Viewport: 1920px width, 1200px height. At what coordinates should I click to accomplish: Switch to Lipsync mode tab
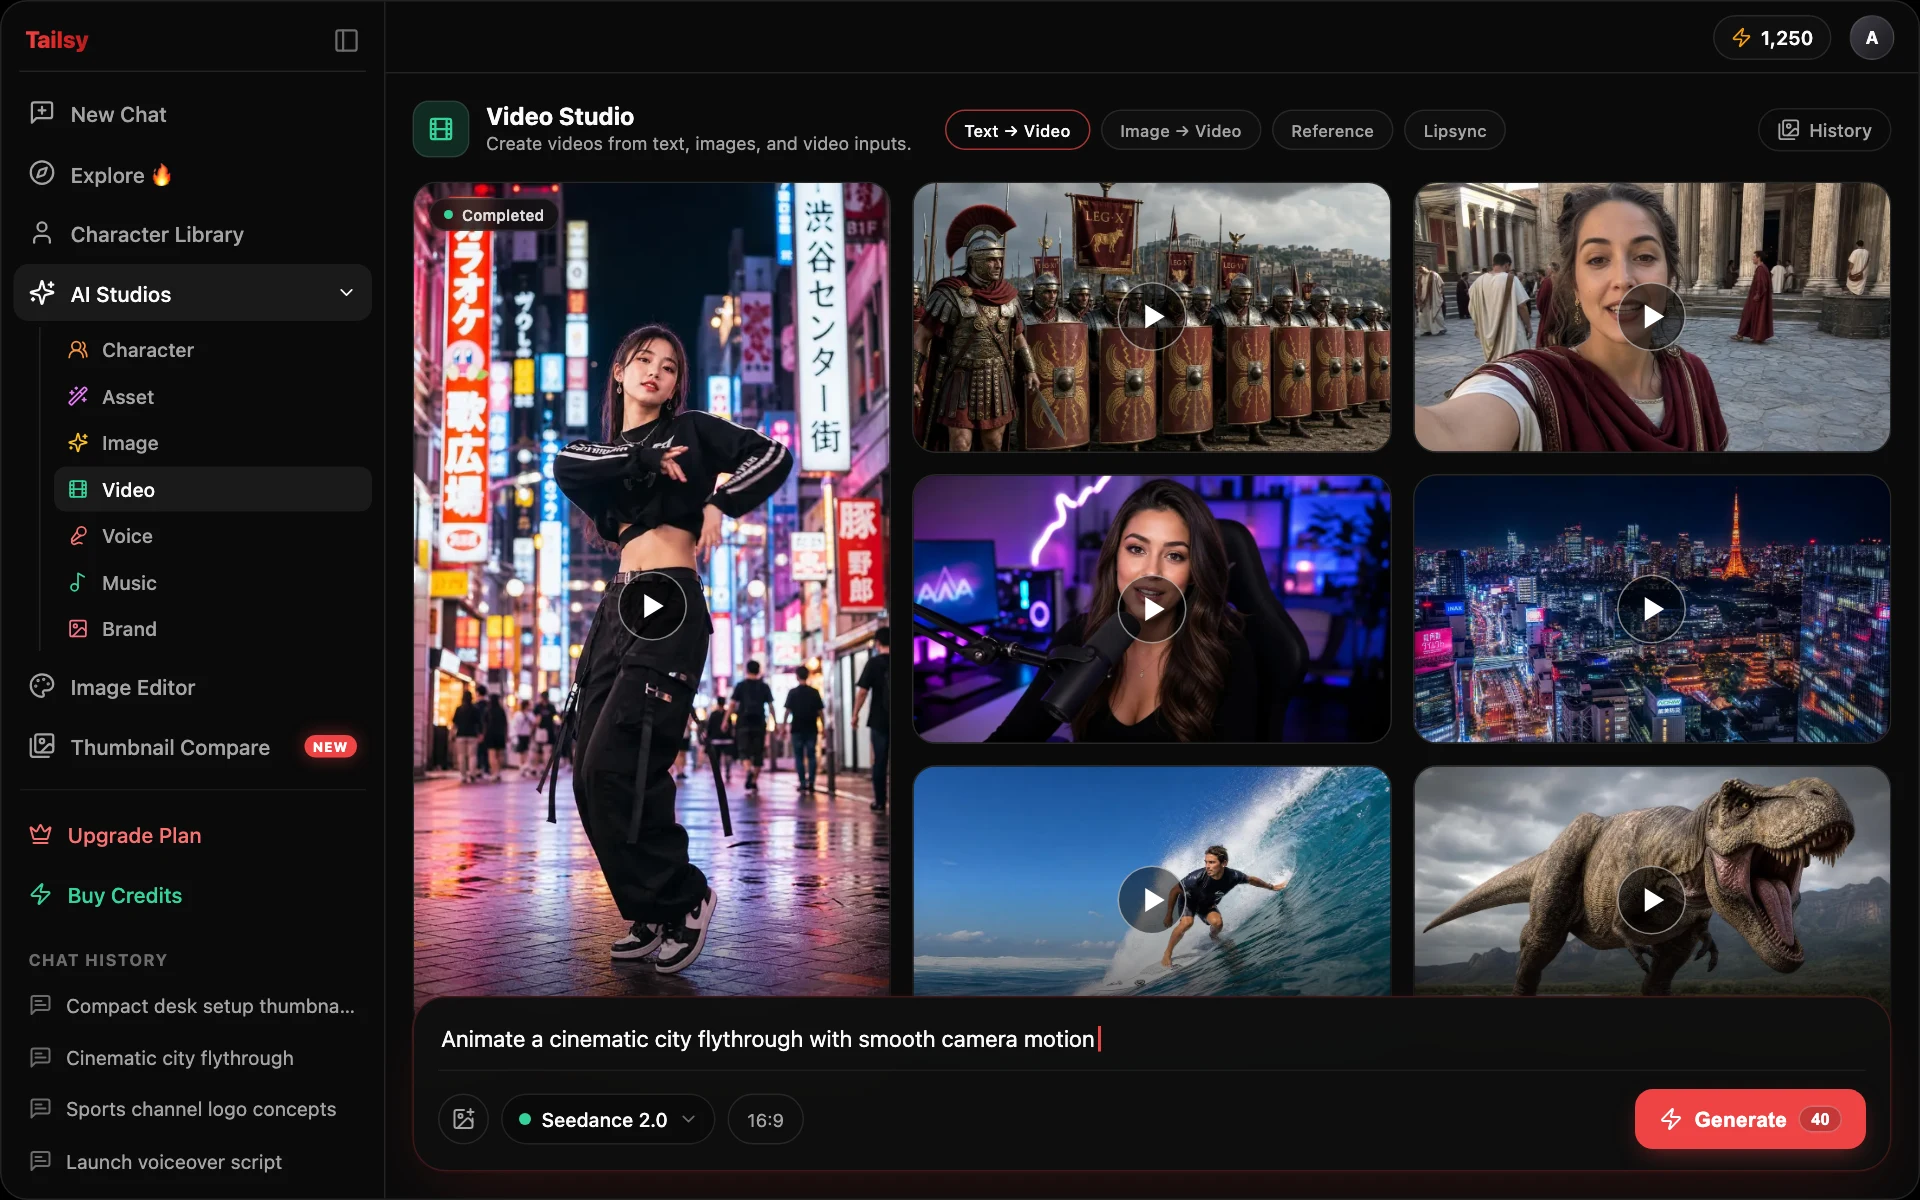(1454, 130)
